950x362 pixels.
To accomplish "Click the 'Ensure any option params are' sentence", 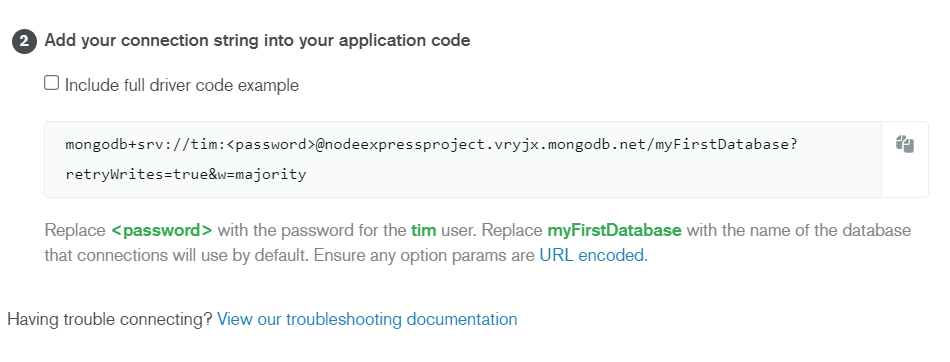I will tap(424, 255).
